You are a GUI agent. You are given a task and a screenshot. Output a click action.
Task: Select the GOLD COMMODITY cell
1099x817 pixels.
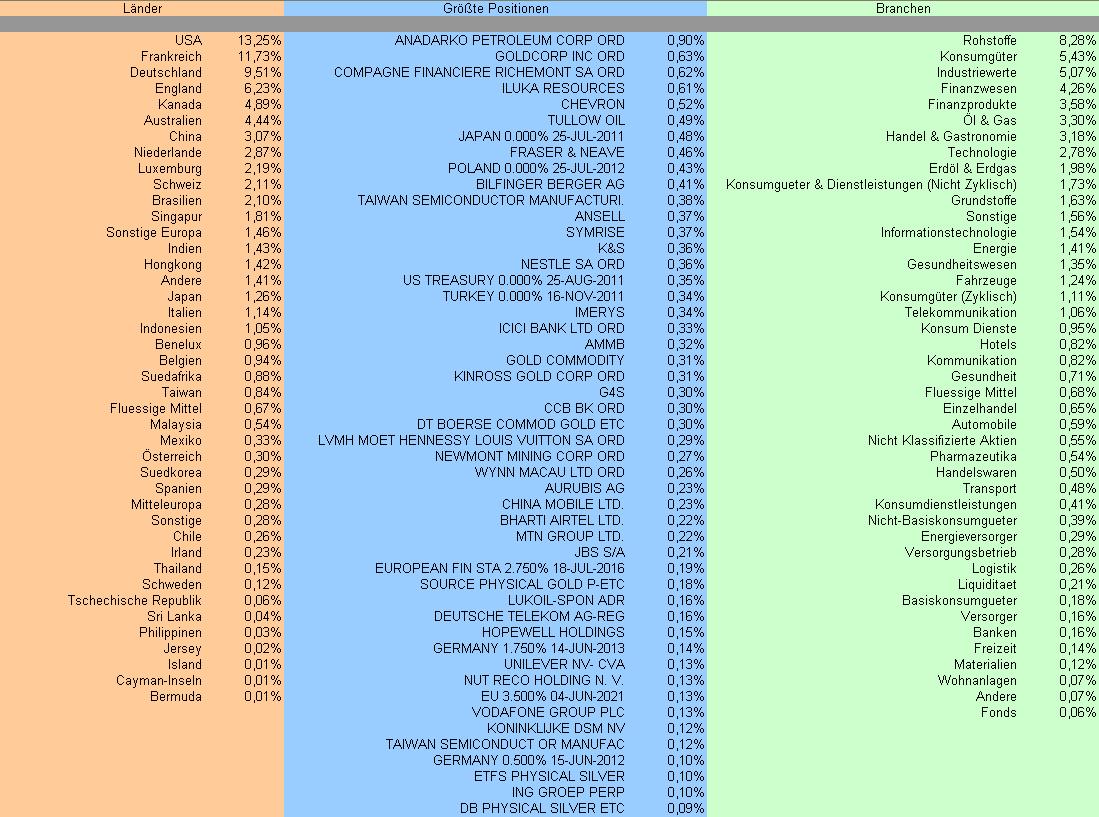[565, 361]
